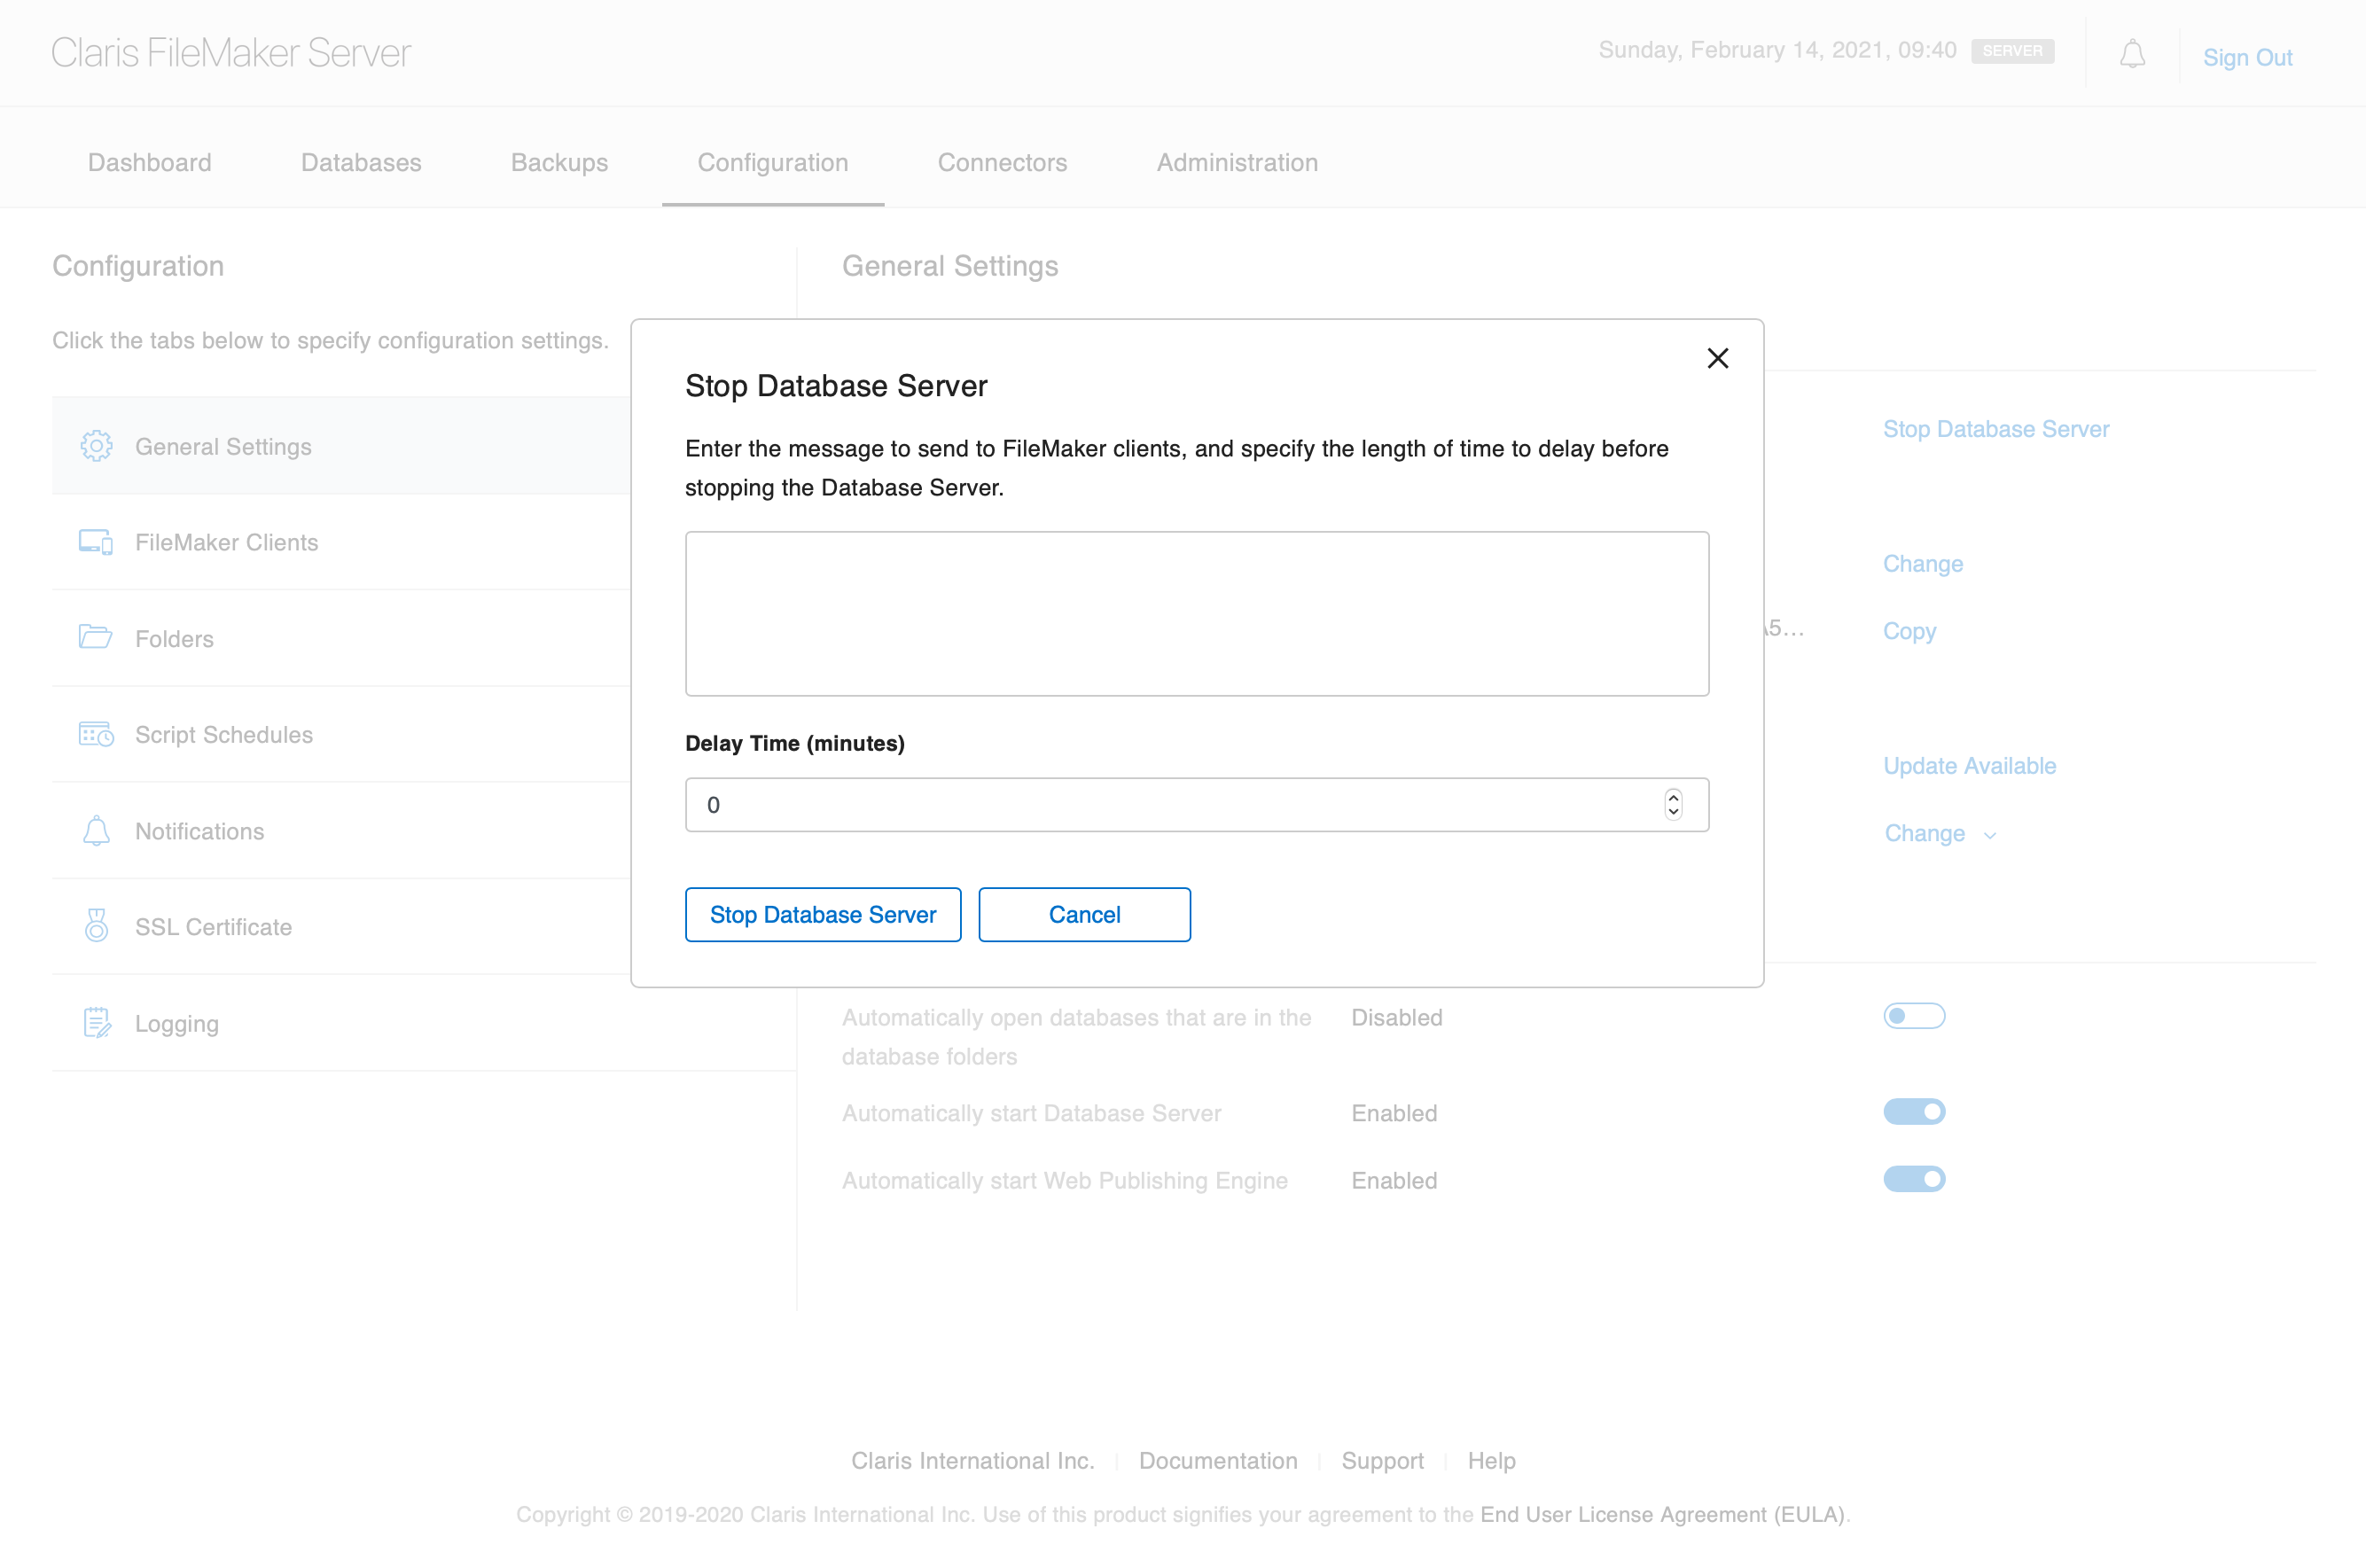Open Script Schedules in sidebar
This screenshot has height=1568, width=2366.
341,734
